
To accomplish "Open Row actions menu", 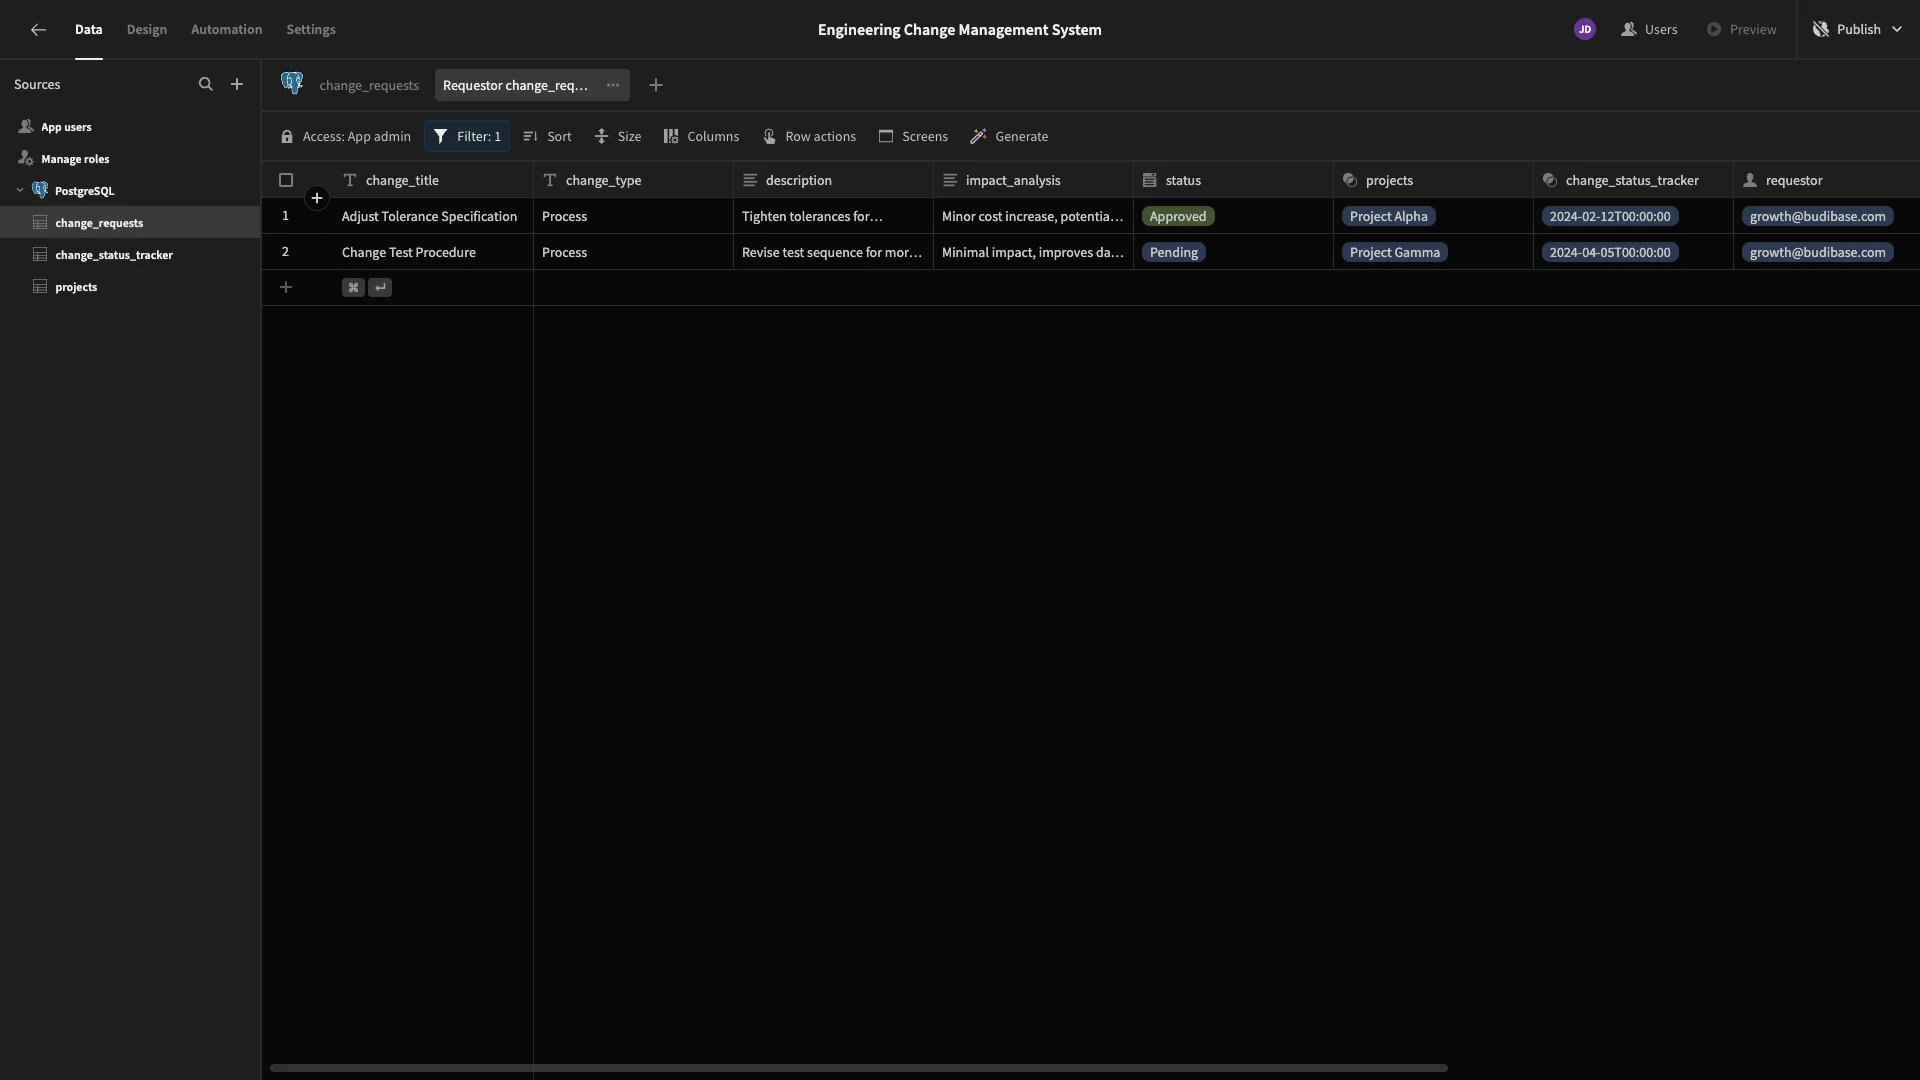I will pyautogui.click(x=809, y=137).
